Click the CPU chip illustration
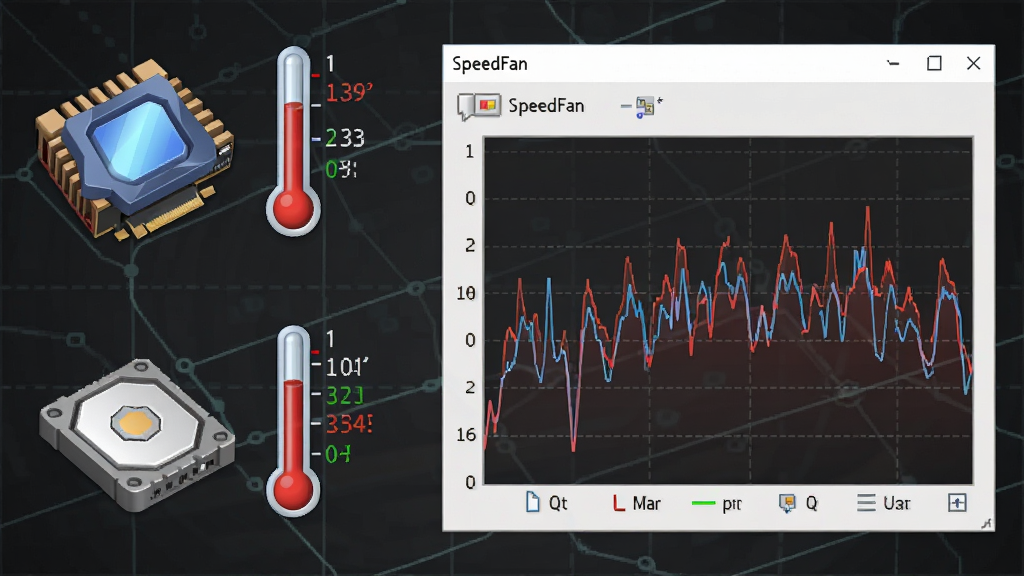This screenshot has width=1024, height=576. coord(135,149)
